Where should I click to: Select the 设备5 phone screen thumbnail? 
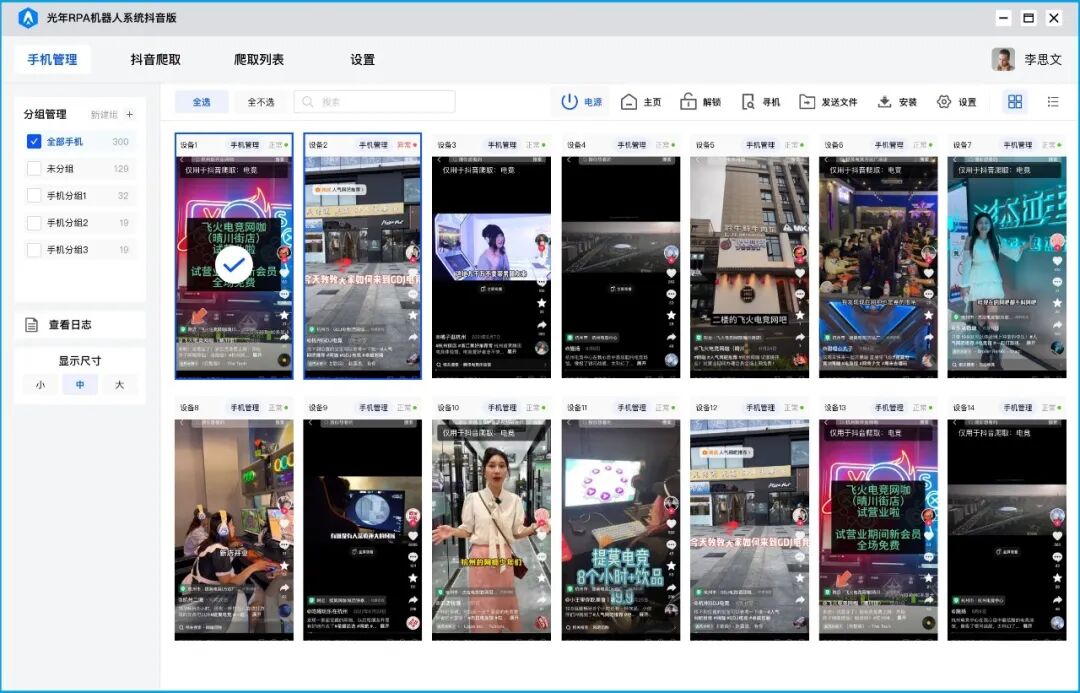(749, 267)
